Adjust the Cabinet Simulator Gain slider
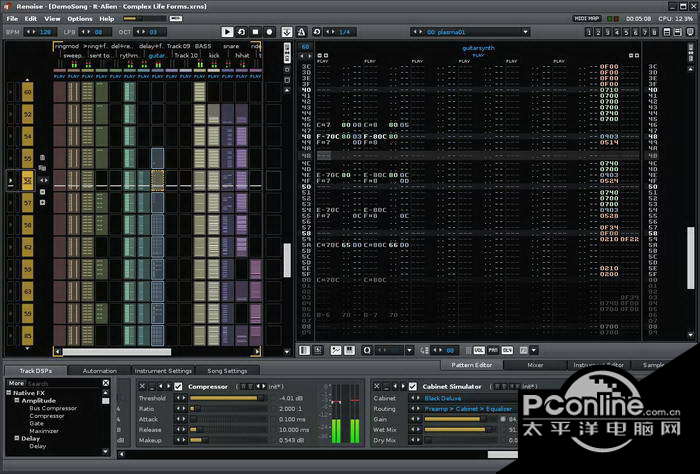 coord(461,419)
